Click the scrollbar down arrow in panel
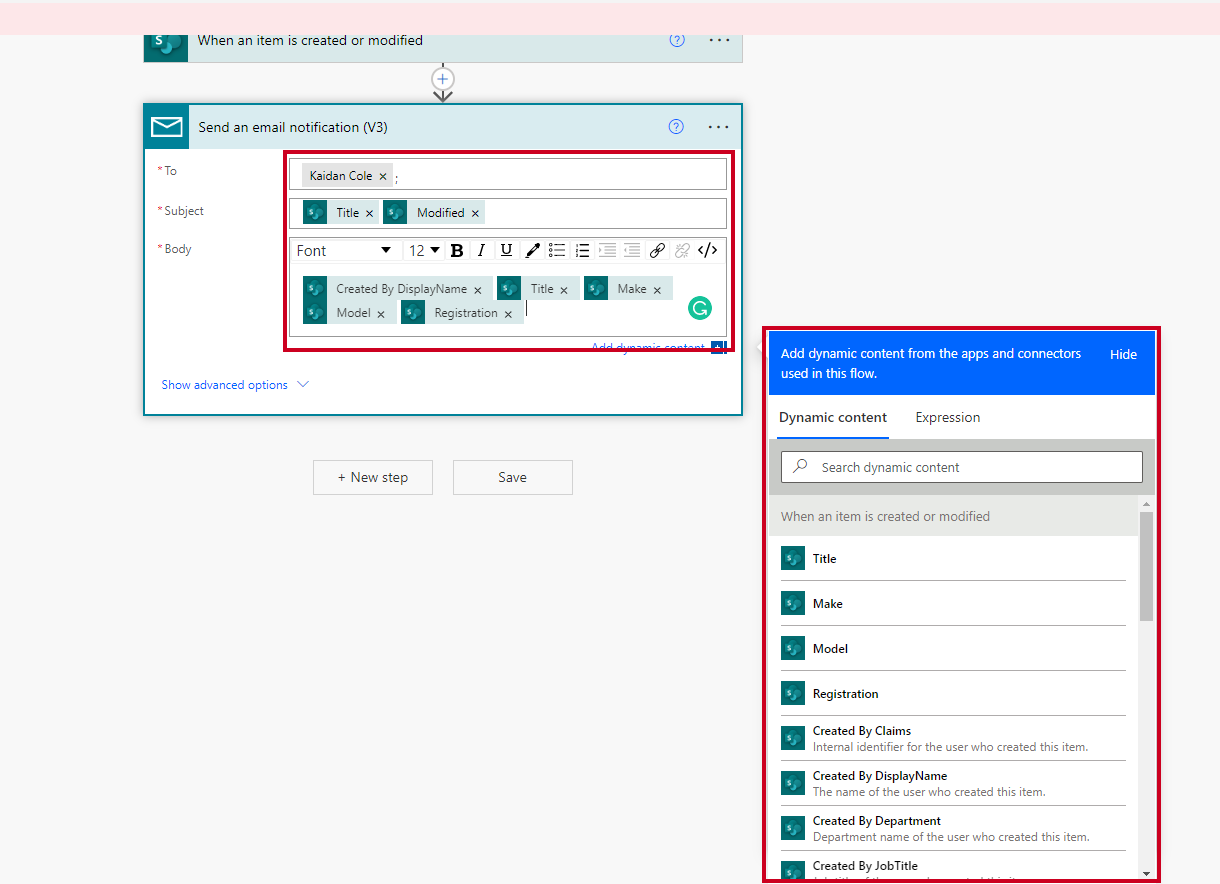Screen dimensions: 1220x884 1146,873
